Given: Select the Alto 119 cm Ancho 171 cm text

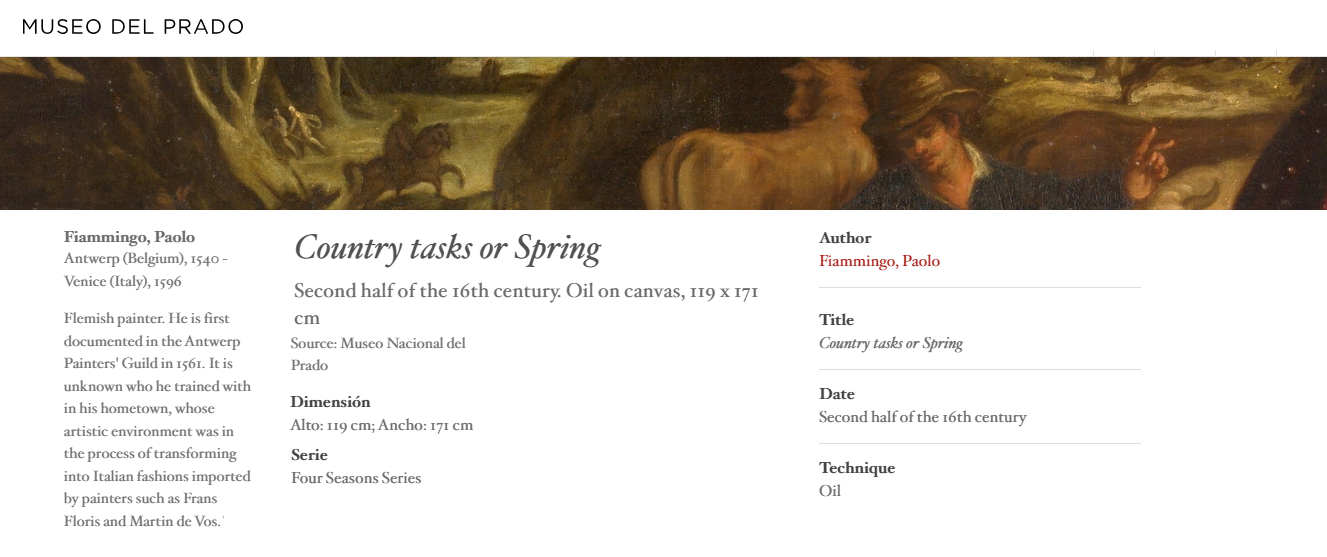Looking at the screenshot, I should 382,425.
